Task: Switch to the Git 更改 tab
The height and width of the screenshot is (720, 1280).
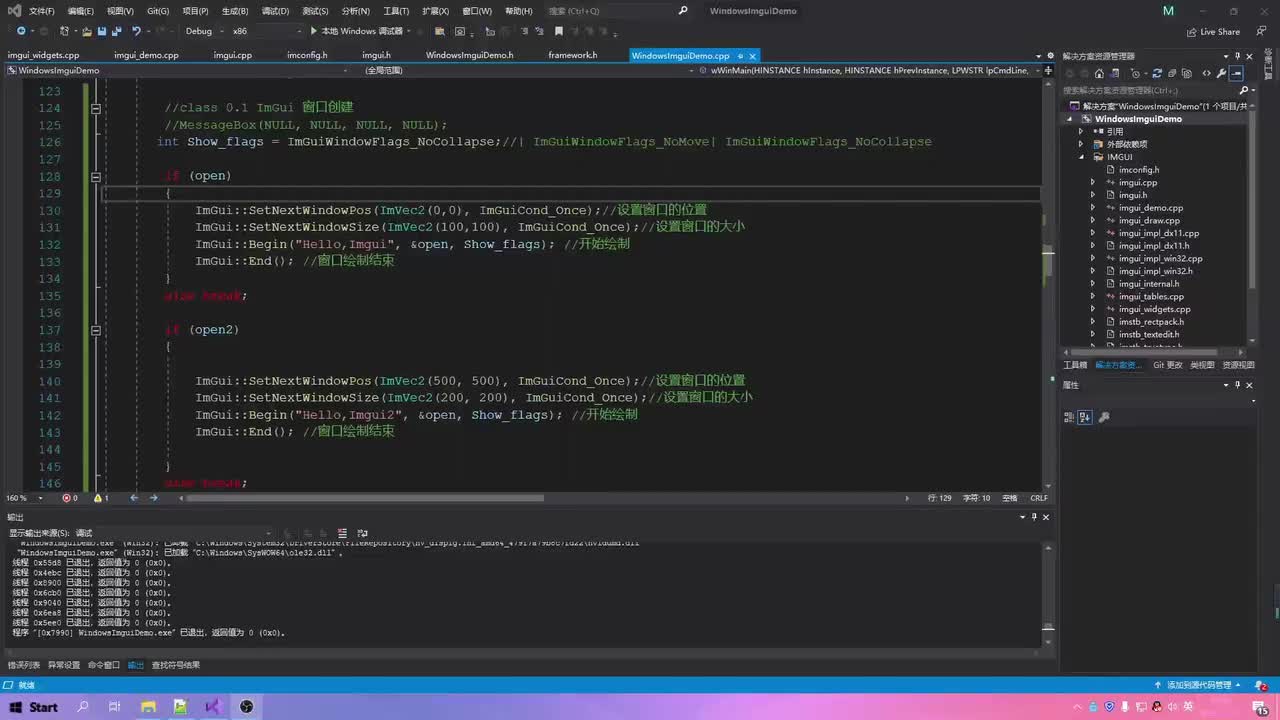Action: pos(1167,365)
